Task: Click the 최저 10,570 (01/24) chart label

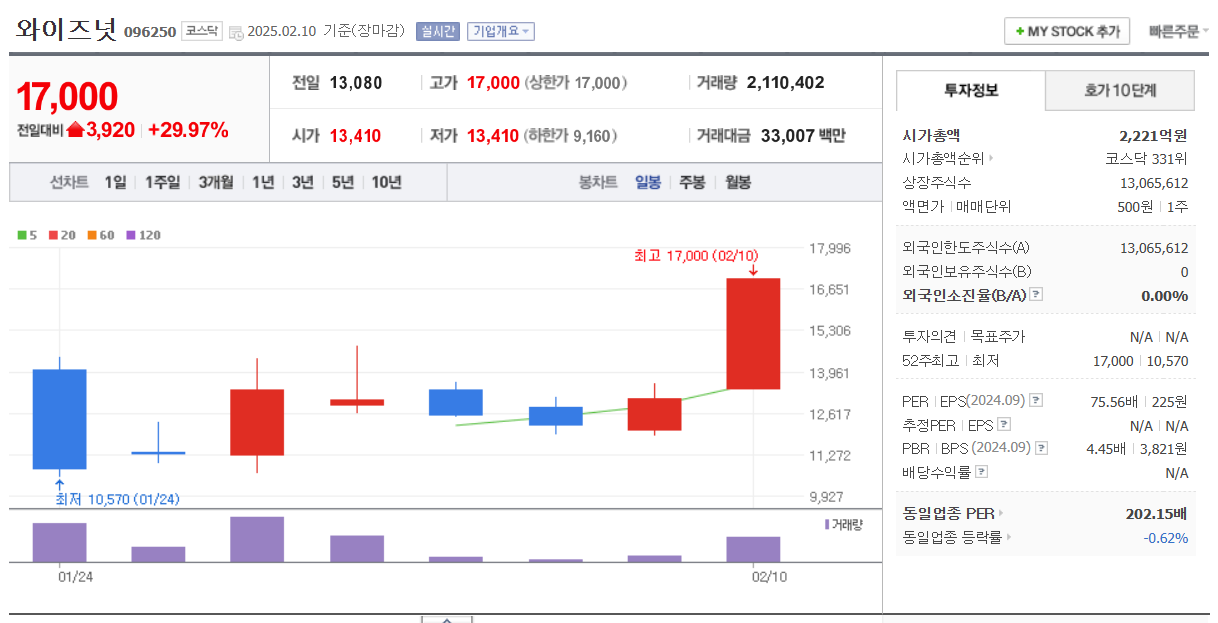Action: [118, 498]
